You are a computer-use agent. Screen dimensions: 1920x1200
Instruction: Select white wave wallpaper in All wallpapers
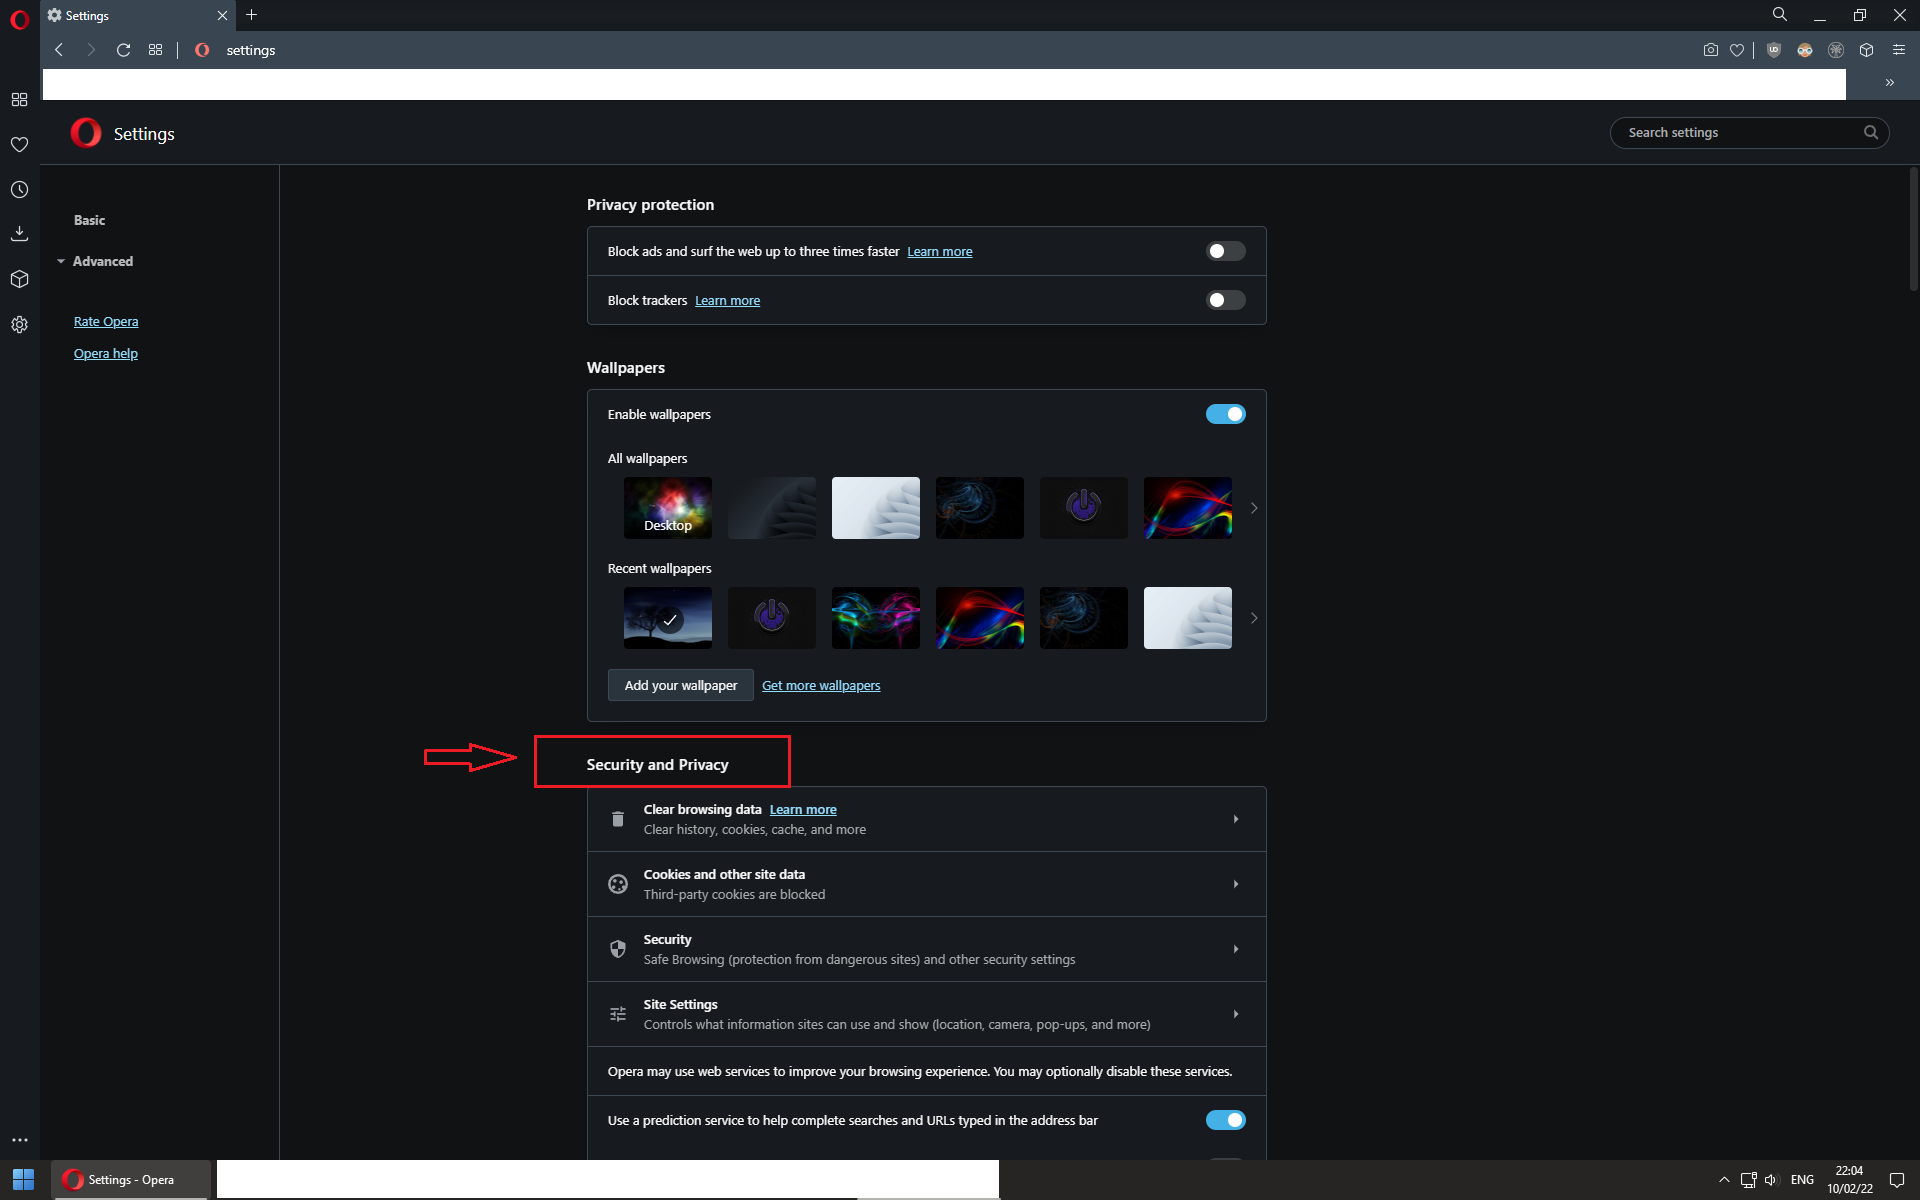click(x=875, y=508)
